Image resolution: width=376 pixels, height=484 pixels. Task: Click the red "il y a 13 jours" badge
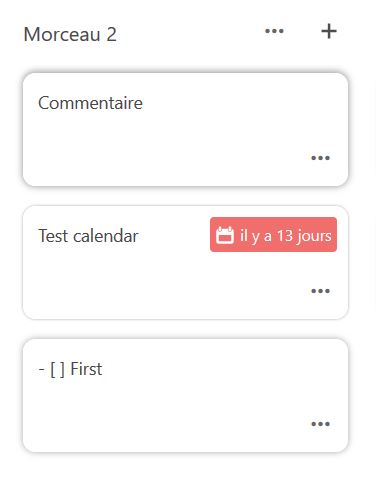(x=273, y=234)
